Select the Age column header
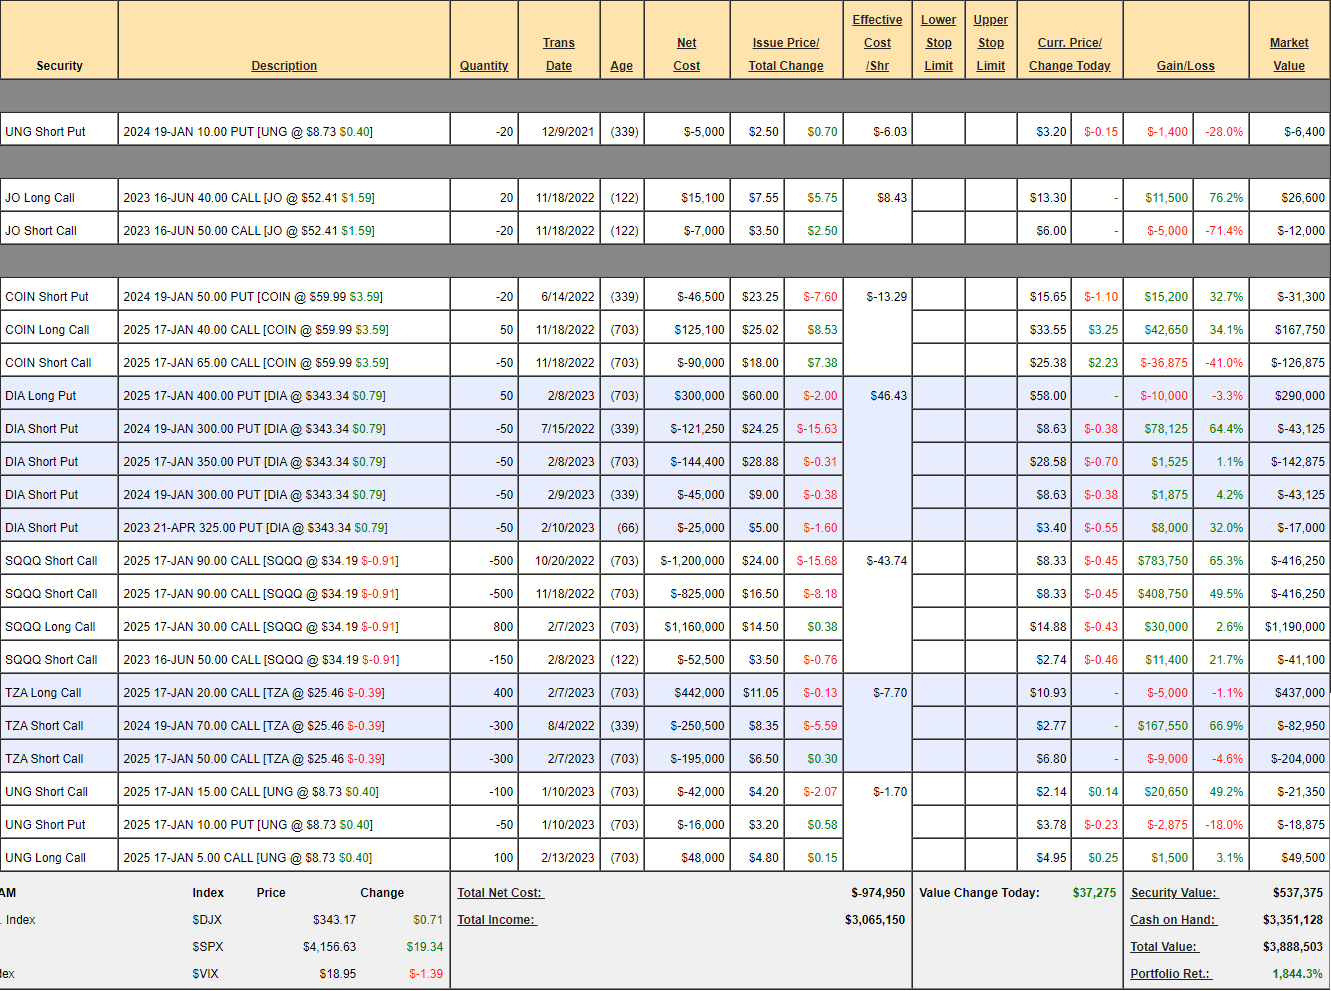 coord(622,66)
